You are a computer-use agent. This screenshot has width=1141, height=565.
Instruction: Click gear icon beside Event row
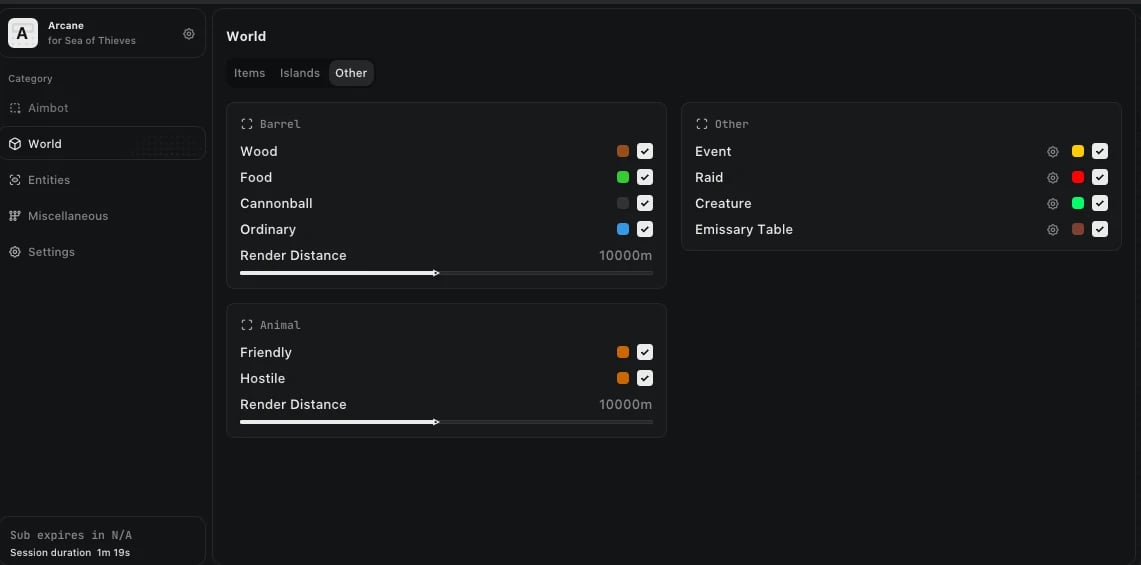click(x=1053, y=152)
